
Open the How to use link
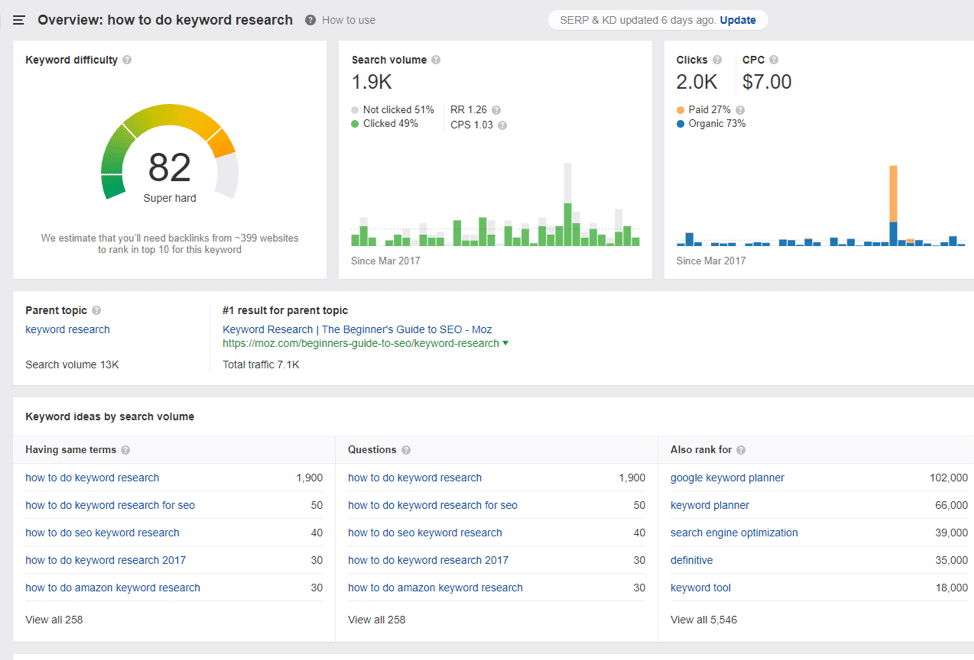(348, 20)
